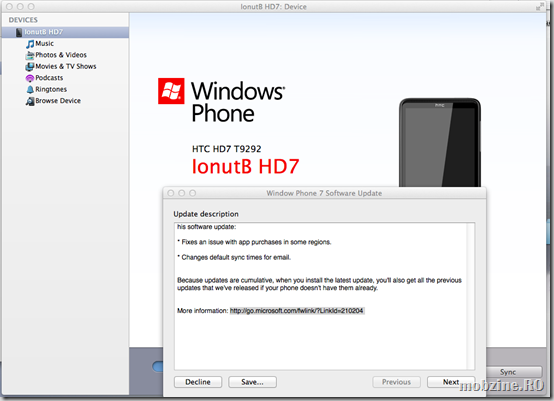
Task: Click the Browse Device icon
Action: coord(30,101)
